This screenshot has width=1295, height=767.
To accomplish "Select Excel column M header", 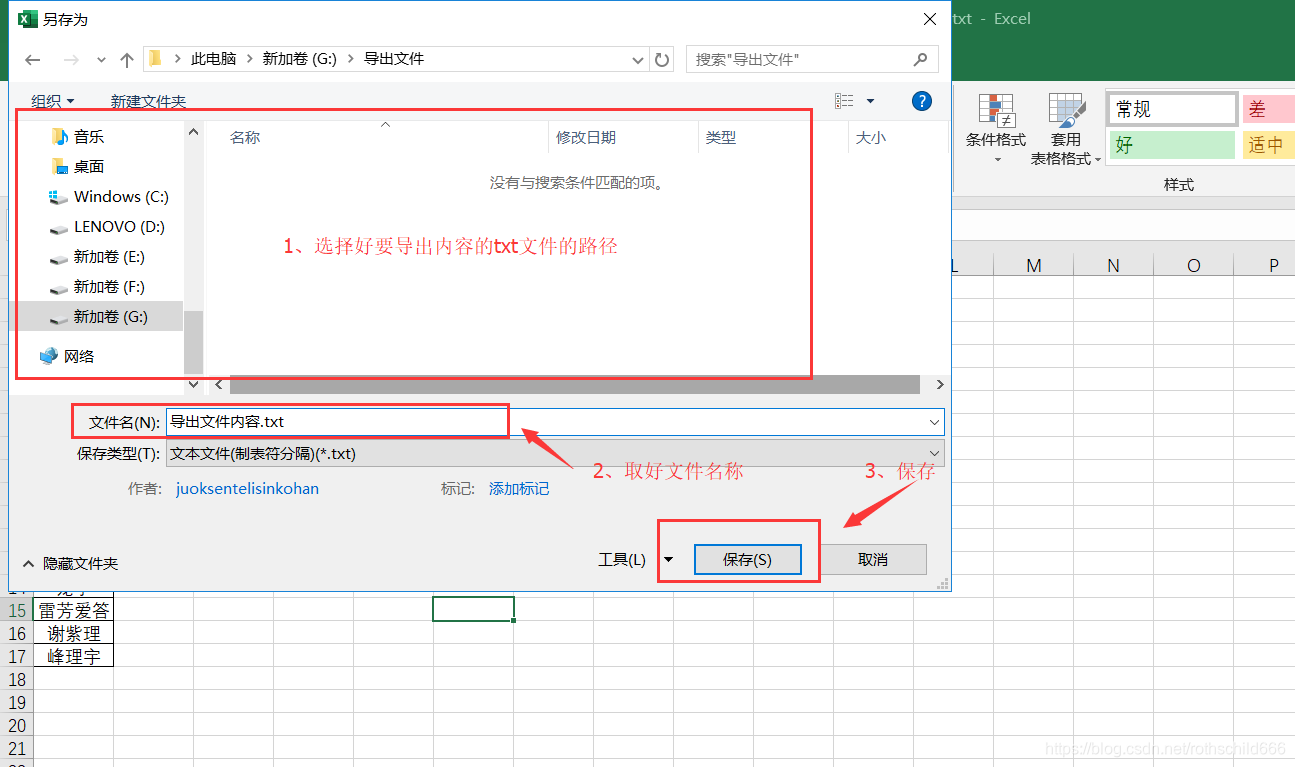I will coord(1034,265).
